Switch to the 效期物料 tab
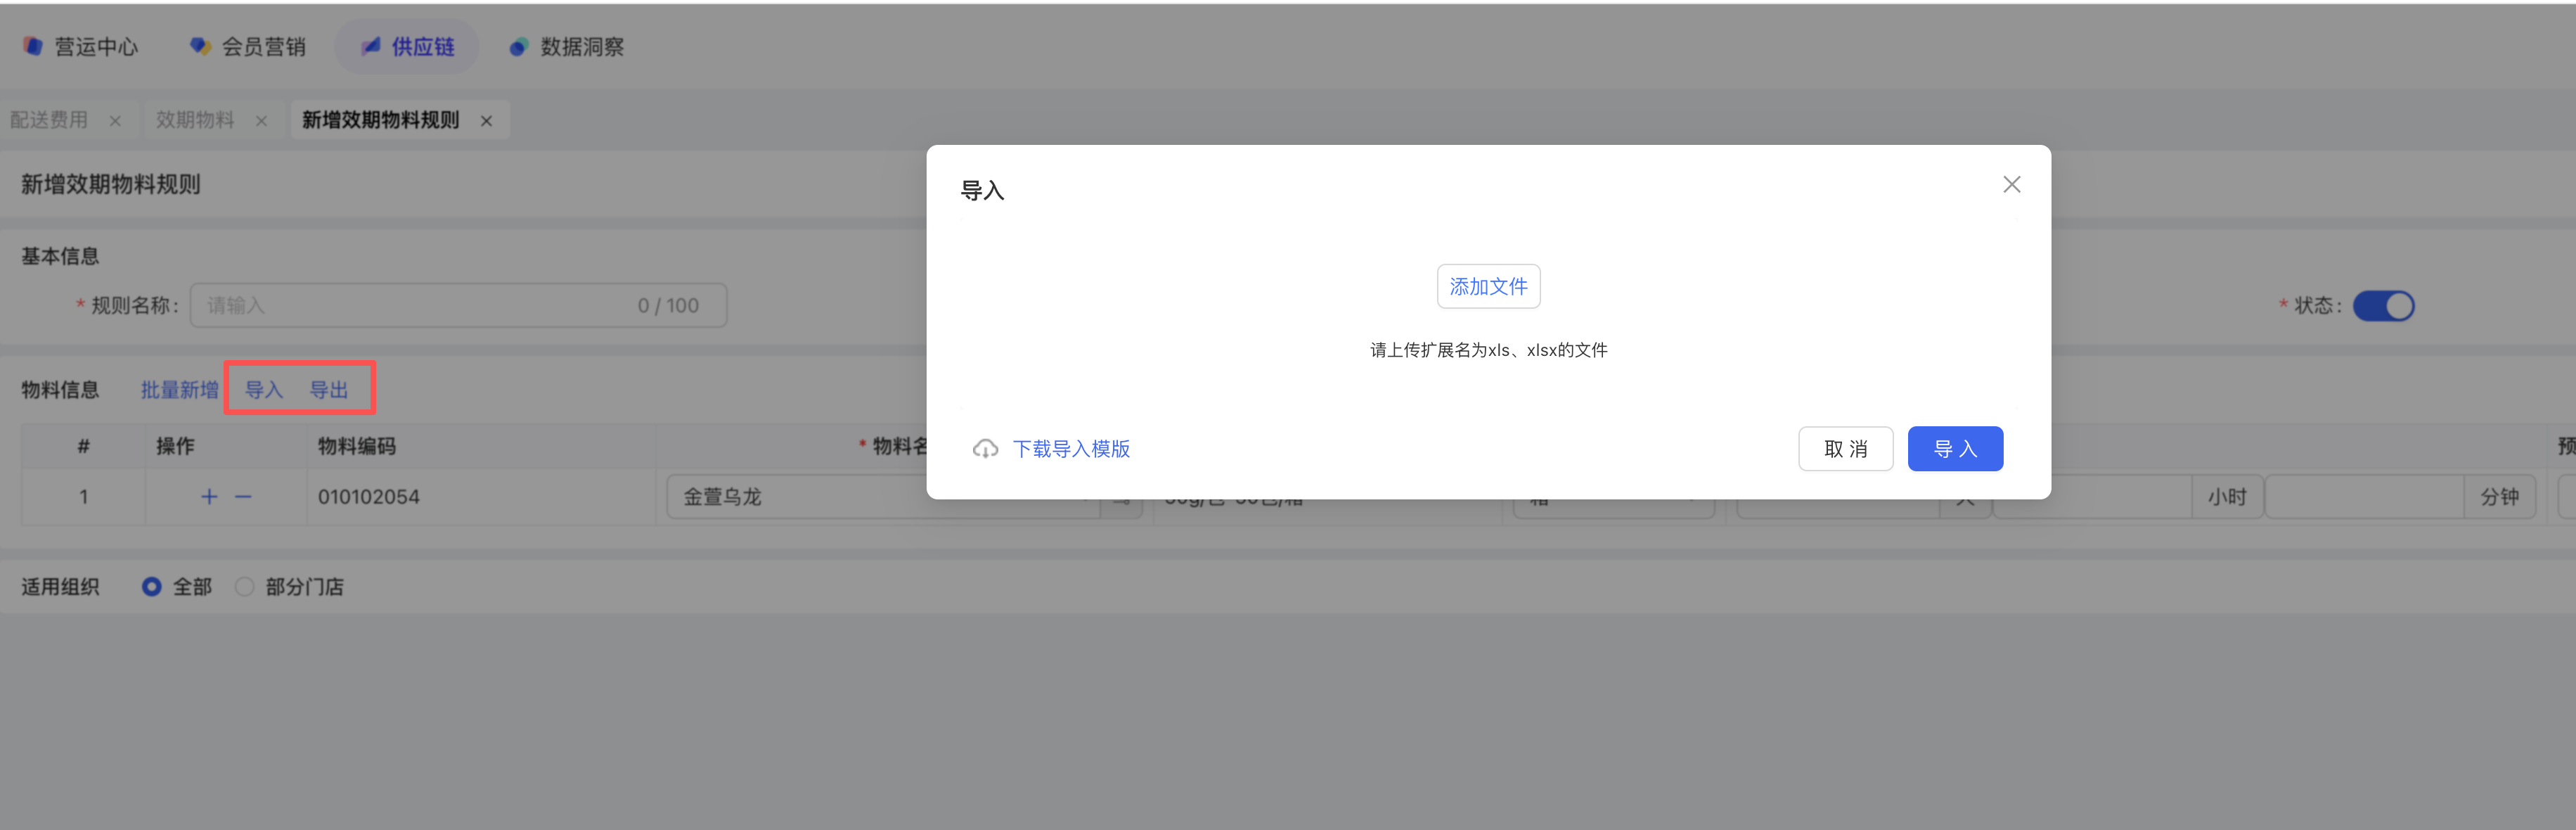The image size is (2576, 830). click(195, 120)
